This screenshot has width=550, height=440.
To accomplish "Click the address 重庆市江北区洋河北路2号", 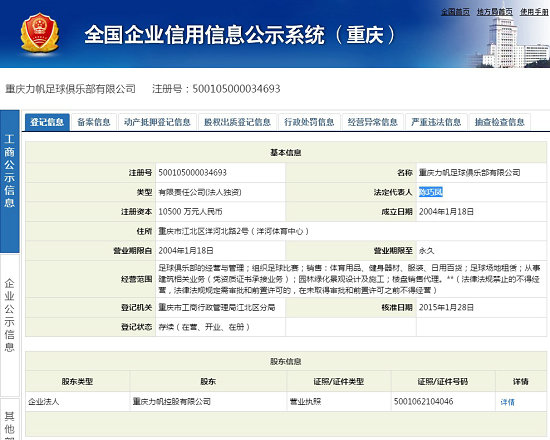I will [203, 231].
